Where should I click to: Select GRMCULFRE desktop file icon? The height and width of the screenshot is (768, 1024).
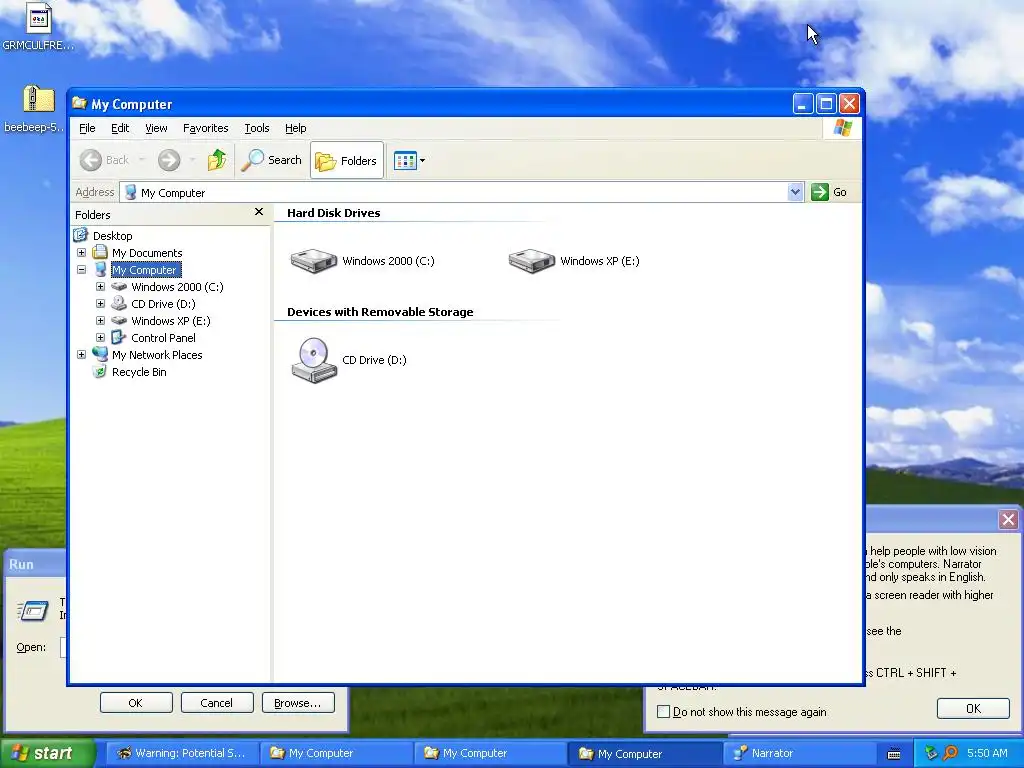[x=39, y=18]
